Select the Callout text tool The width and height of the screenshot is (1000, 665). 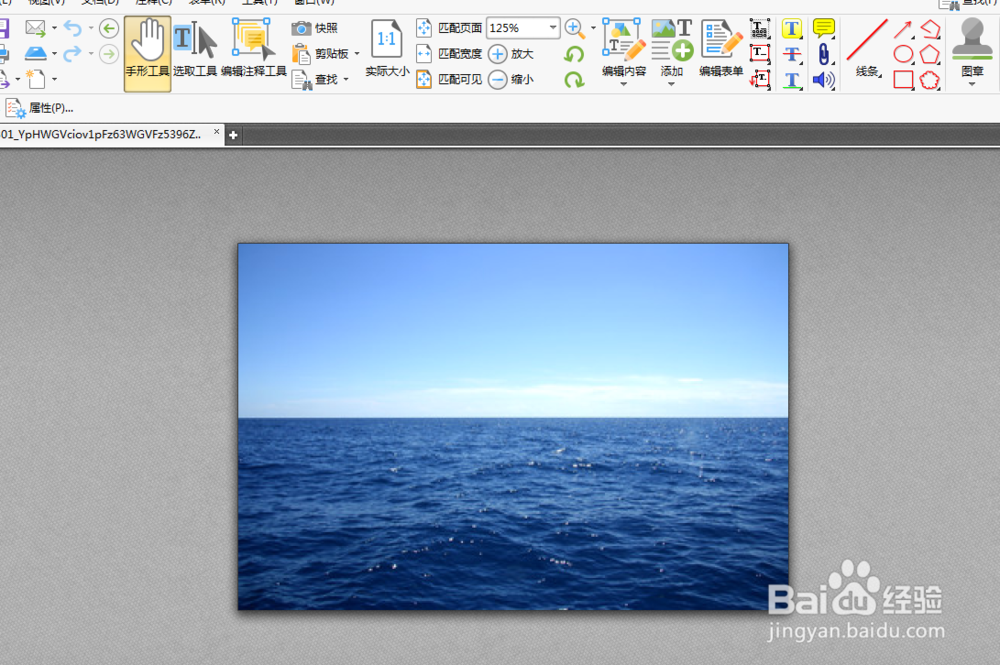(x=759, y=79)
